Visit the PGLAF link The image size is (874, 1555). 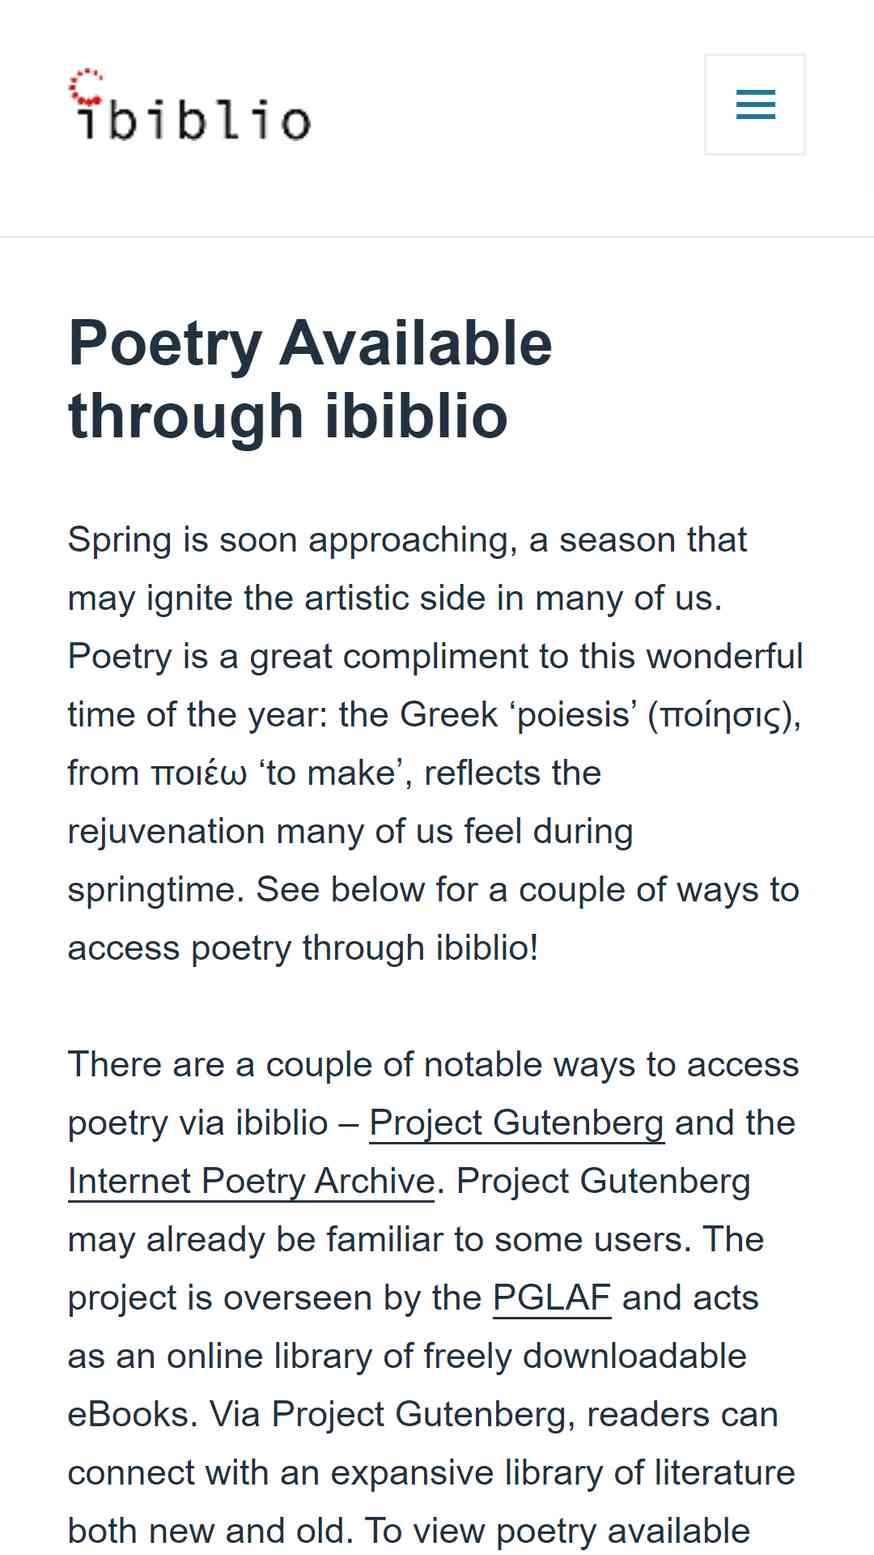(552, 1298)
